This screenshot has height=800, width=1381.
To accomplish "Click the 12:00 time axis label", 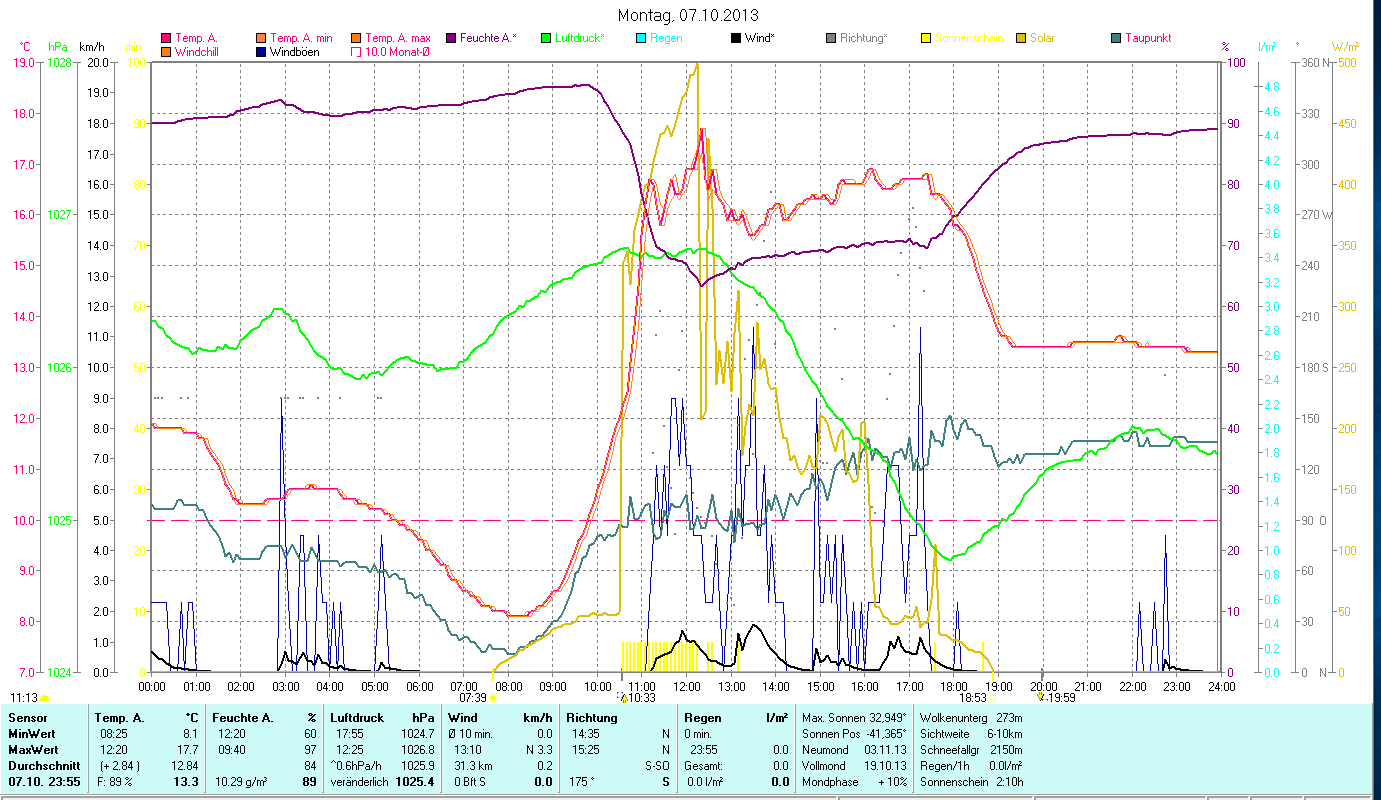I will point(686,687).
